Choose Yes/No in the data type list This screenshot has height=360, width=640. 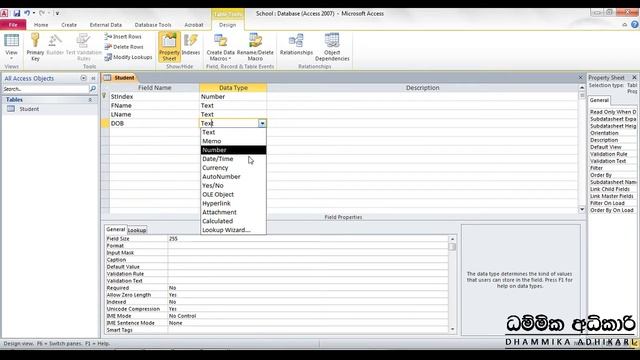(233, 186)
